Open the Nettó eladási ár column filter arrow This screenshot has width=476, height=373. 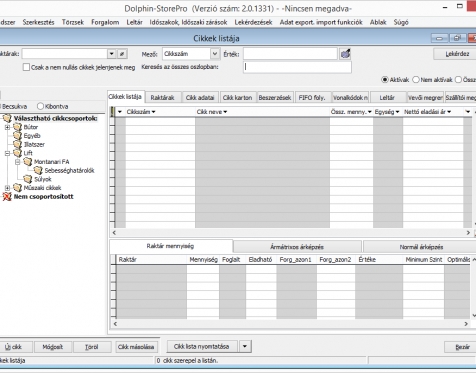click(x=449, y=112)
